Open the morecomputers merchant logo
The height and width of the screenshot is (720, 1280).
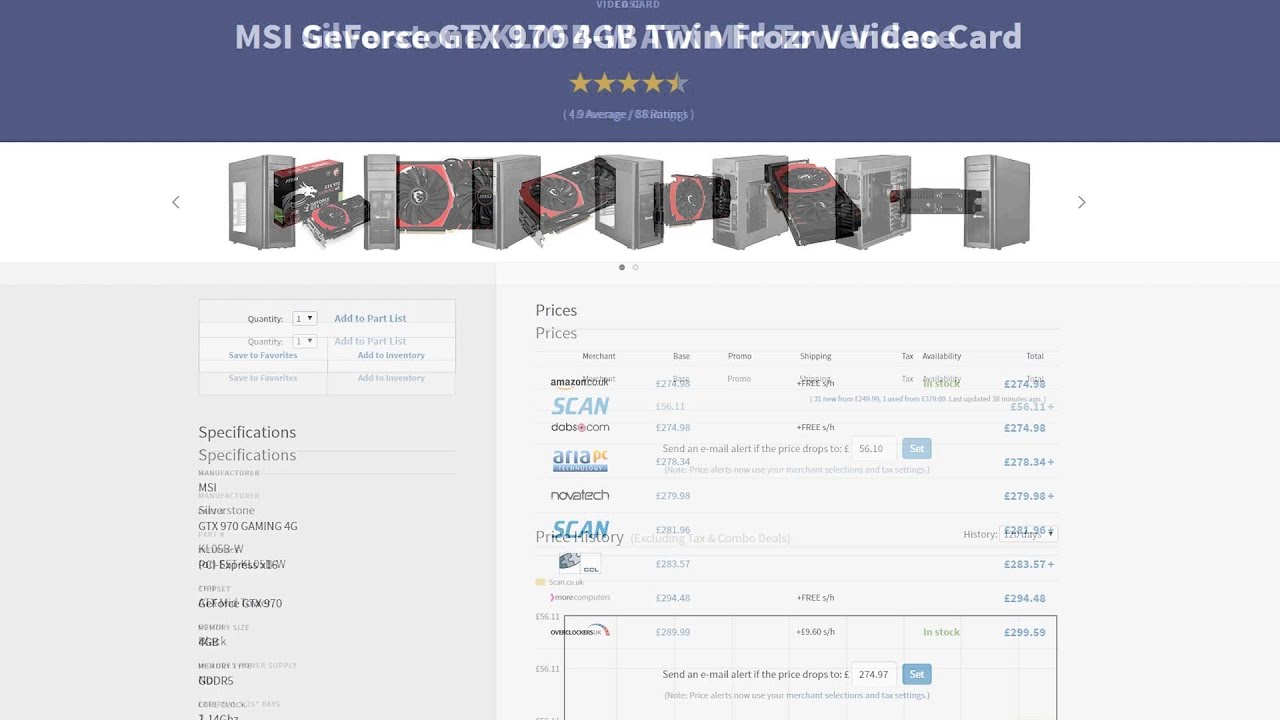(580, 598)
